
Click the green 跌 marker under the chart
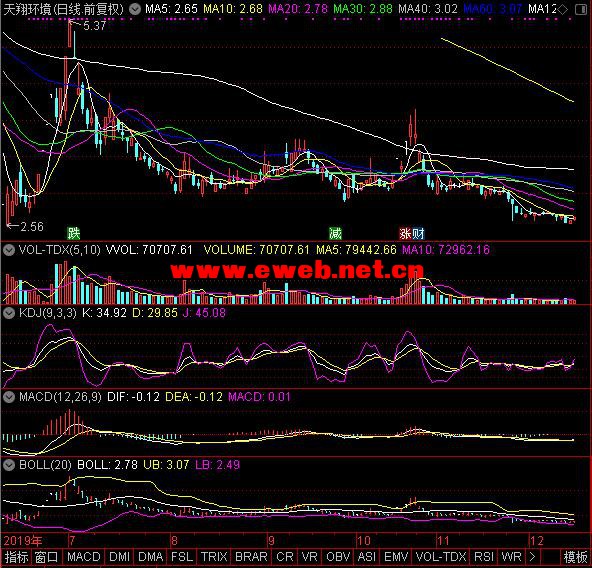click(74, 233)
